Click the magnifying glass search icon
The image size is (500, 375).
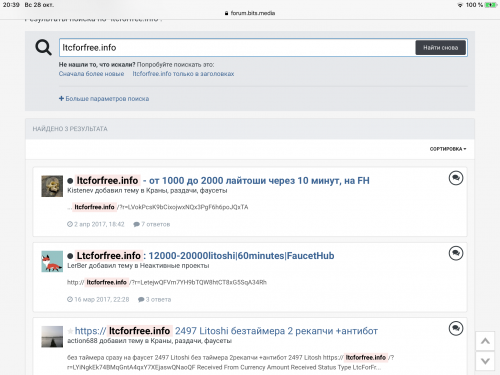pyautogui.click(x=43, y=47)
